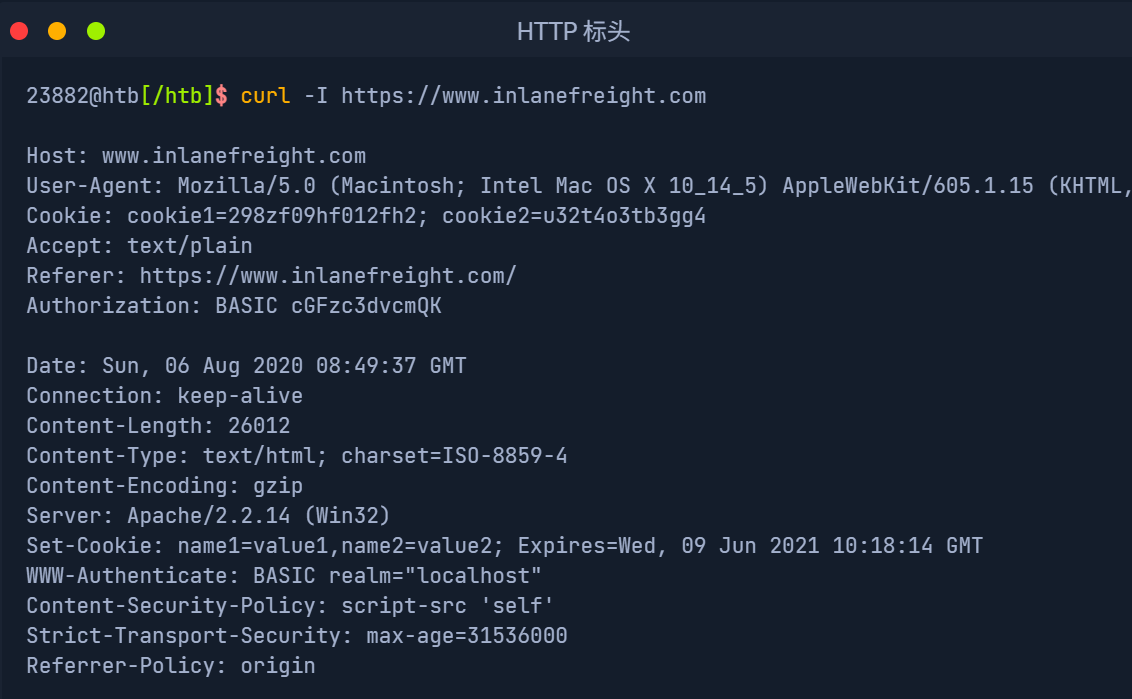1132x699 pixels.
Task: Click the "HTTP 标头" window title
Action: 573,32
